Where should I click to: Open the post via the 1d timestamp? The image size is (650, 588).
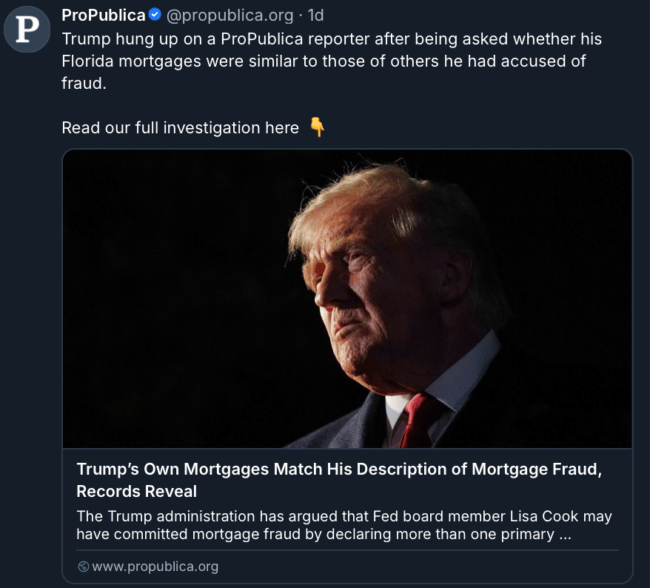point(315,15)
